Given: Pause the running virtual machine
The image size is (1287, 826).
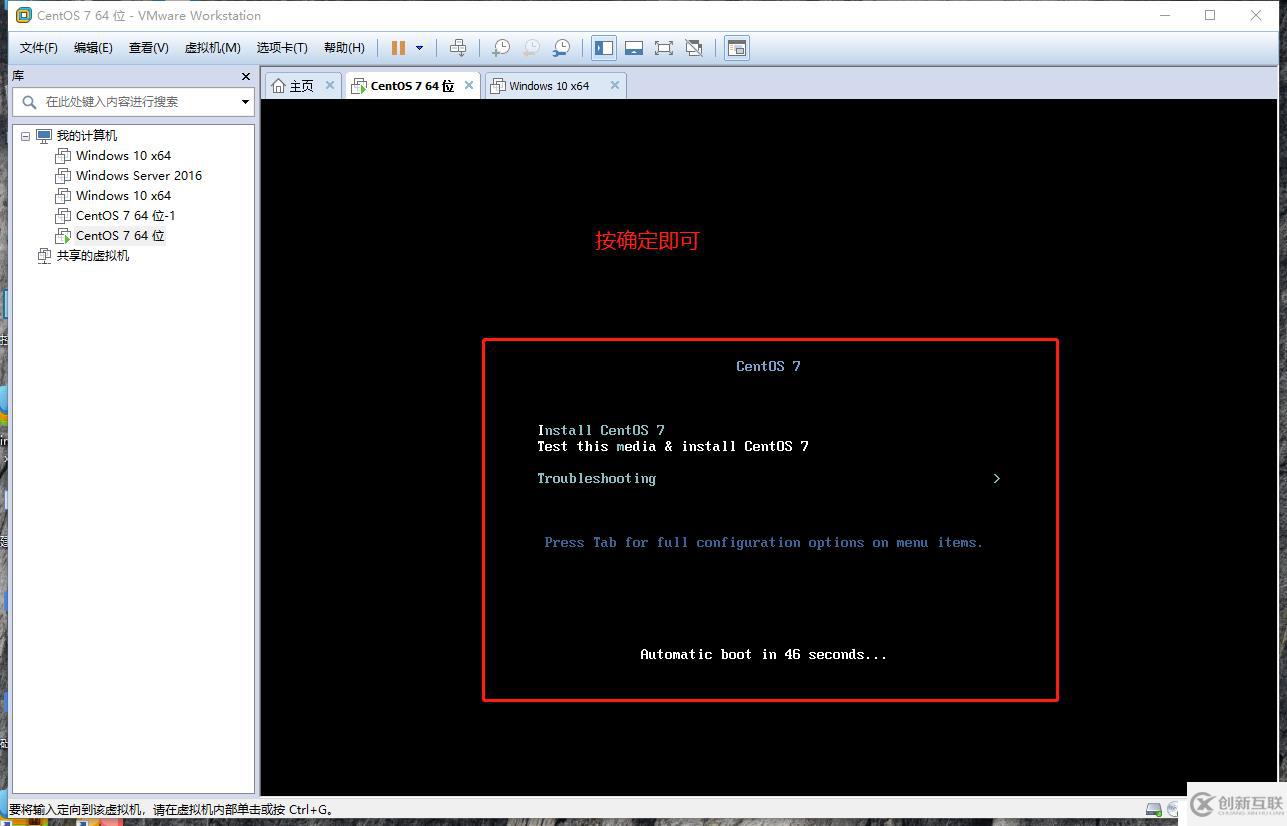Looking at the screenshot, I should [398, 48].
